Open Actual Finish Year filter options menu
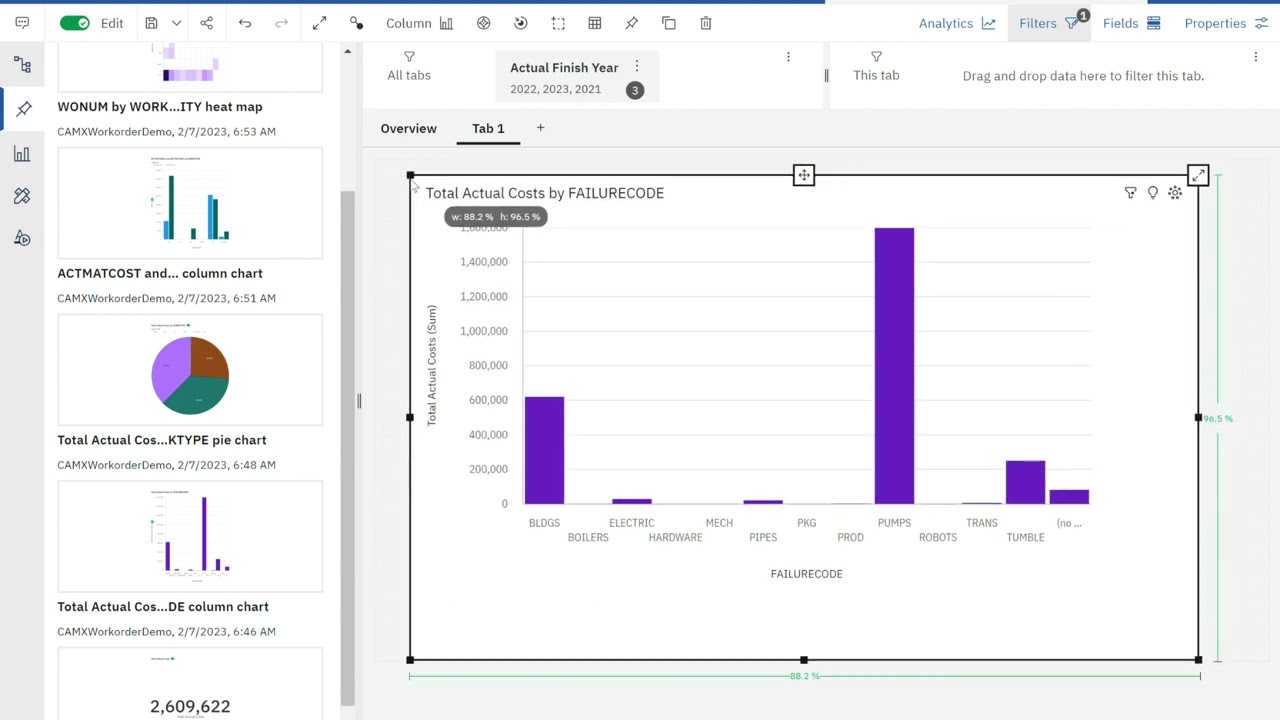The image size is (1280, 720). [637, 67]
